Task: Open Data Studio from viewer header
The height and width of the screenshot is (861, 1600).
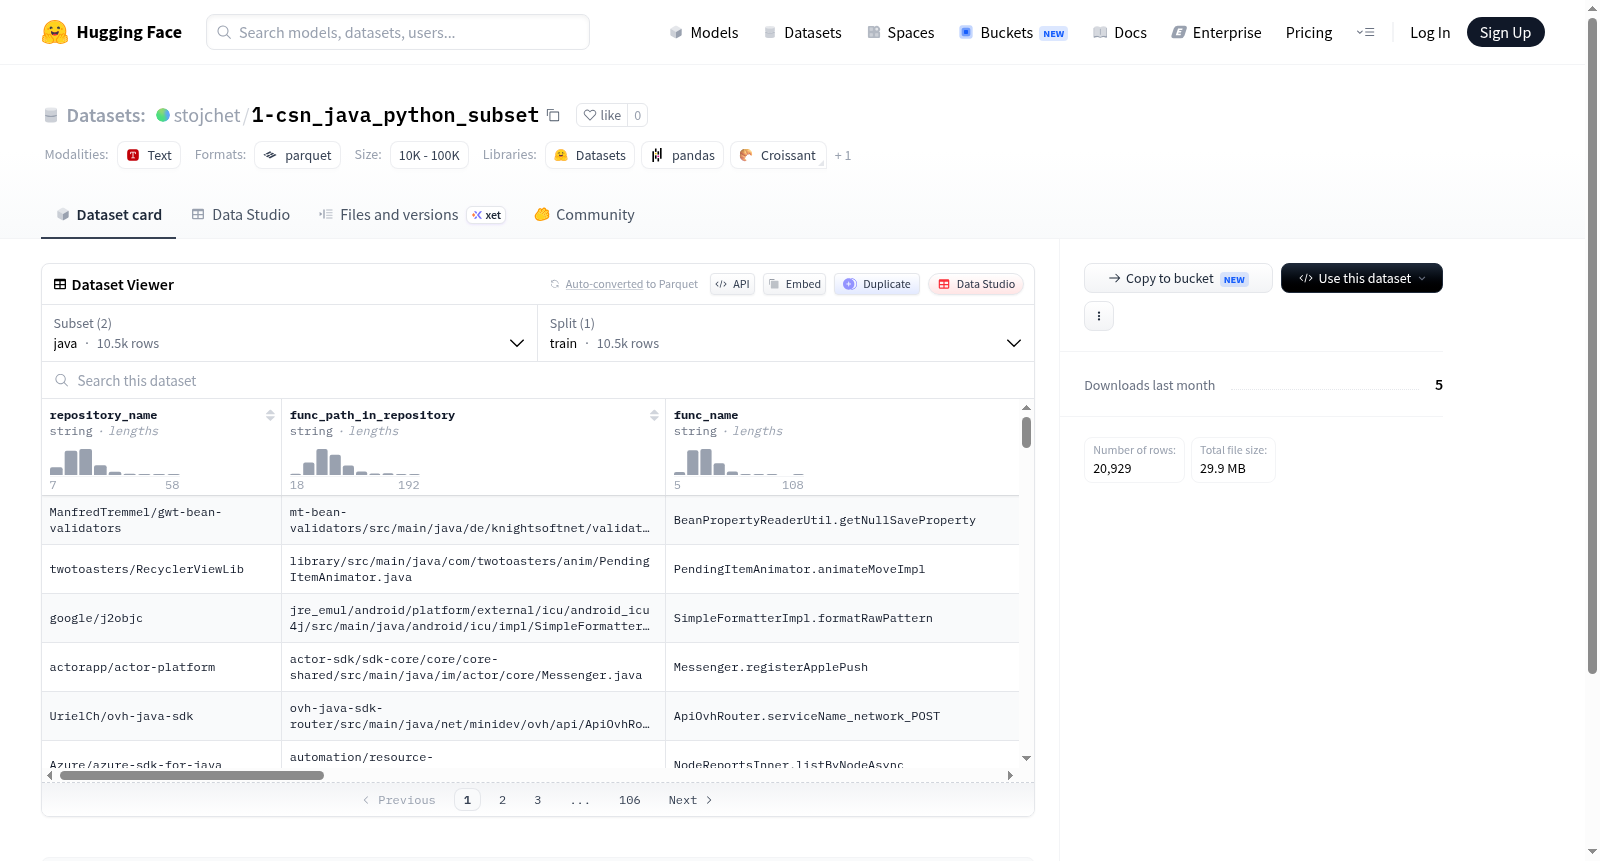Action: coord(976,284)
